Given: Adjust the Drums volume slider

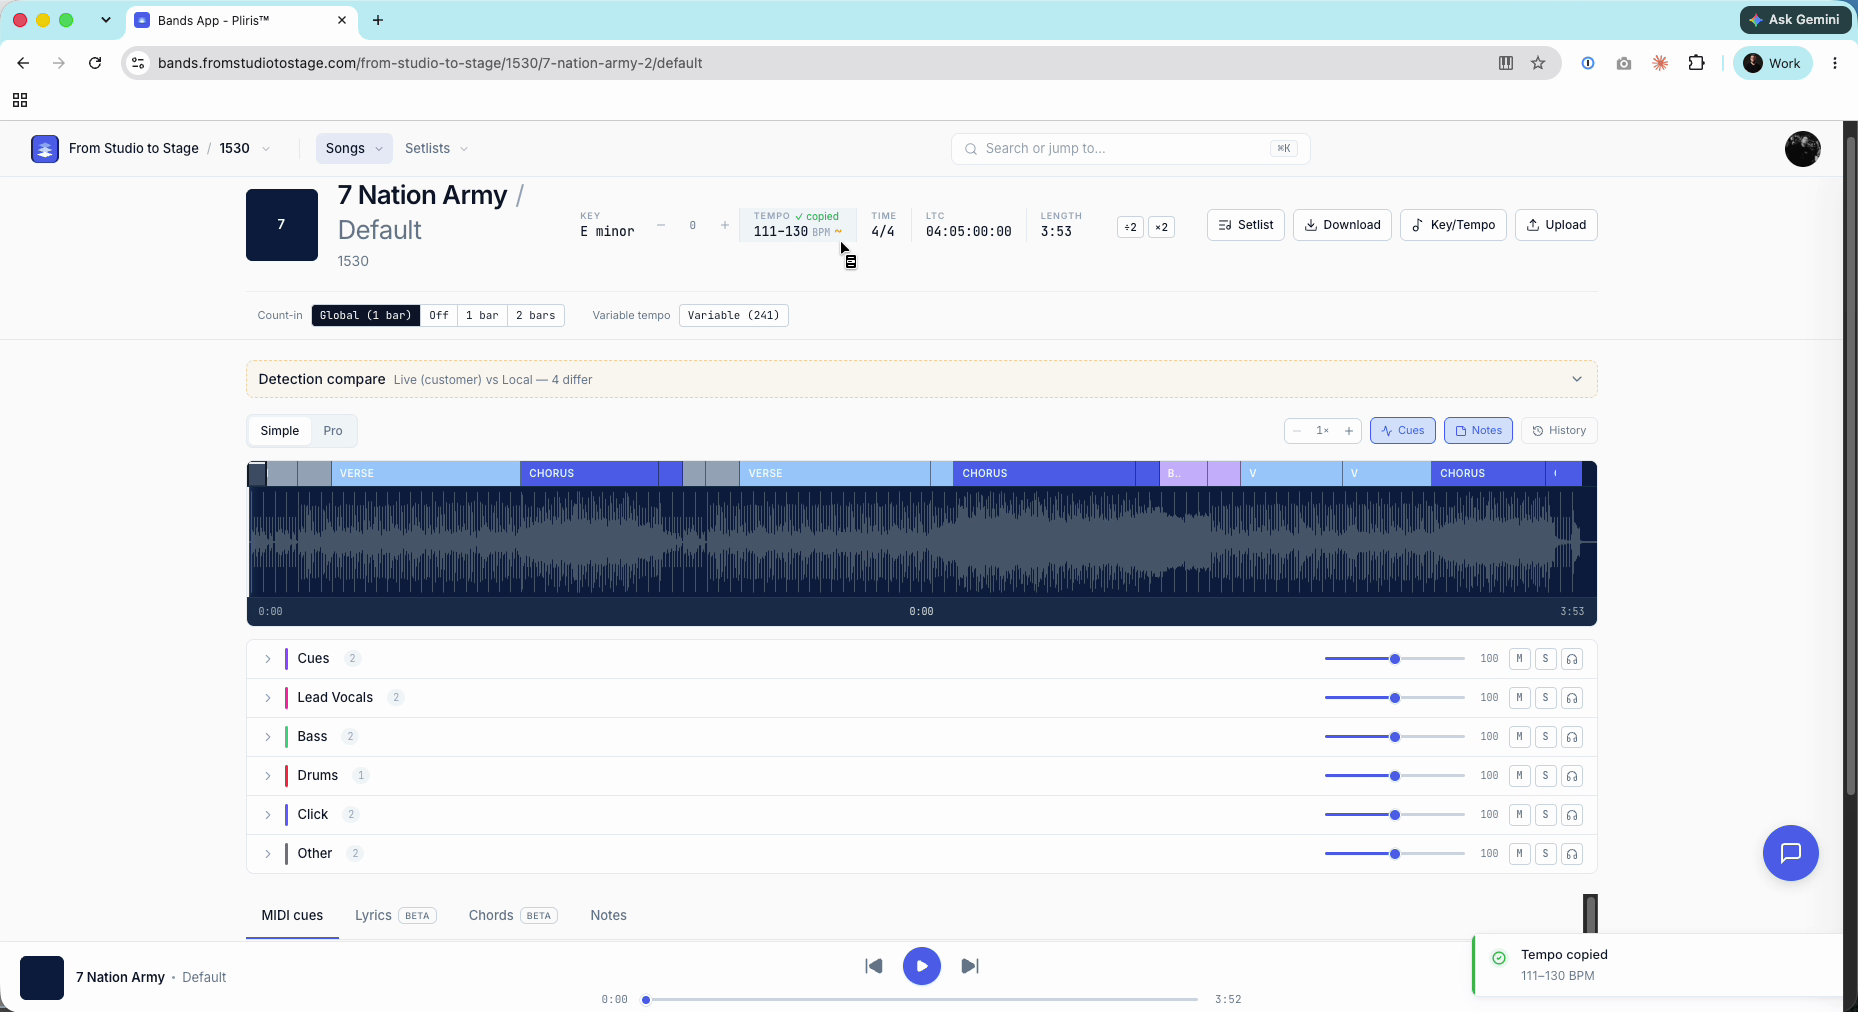Looking at the screenshot, I should tap(1394, 776).
